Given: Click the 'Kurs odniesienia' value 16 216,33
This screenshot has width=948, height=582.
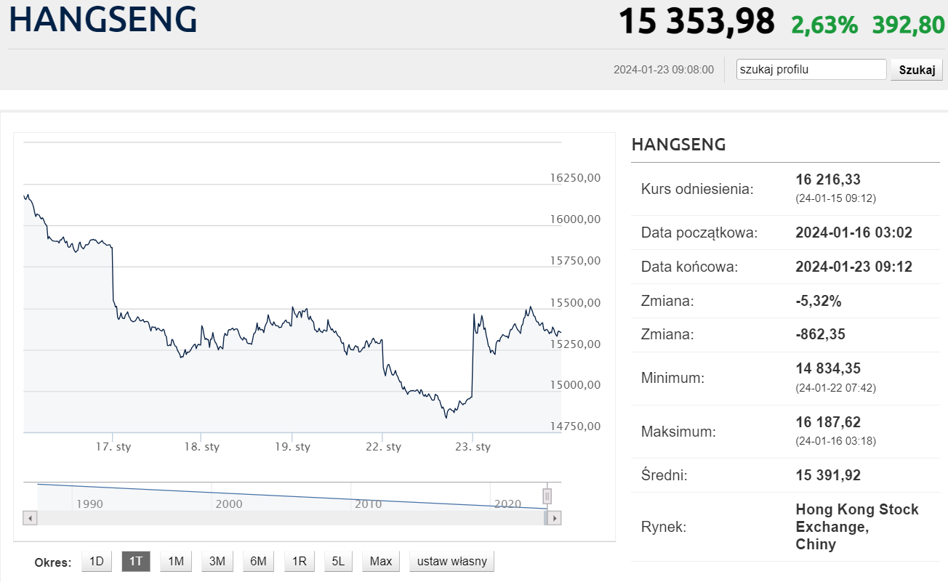Looking at the screenshot, I should pos(828,179).
